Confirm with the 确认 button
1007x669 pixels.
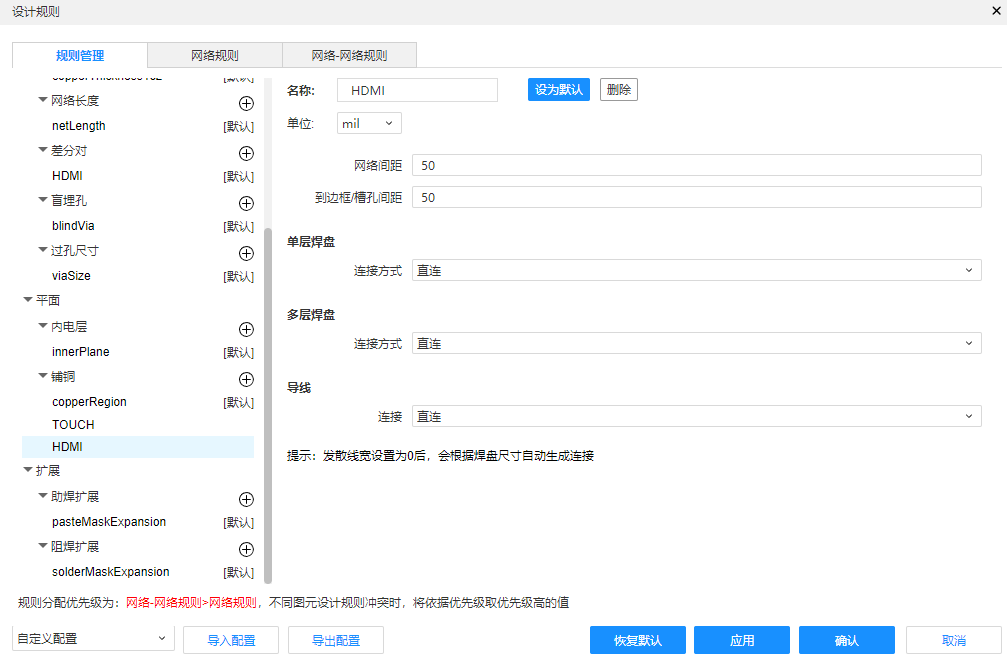[x=846, y=640]
